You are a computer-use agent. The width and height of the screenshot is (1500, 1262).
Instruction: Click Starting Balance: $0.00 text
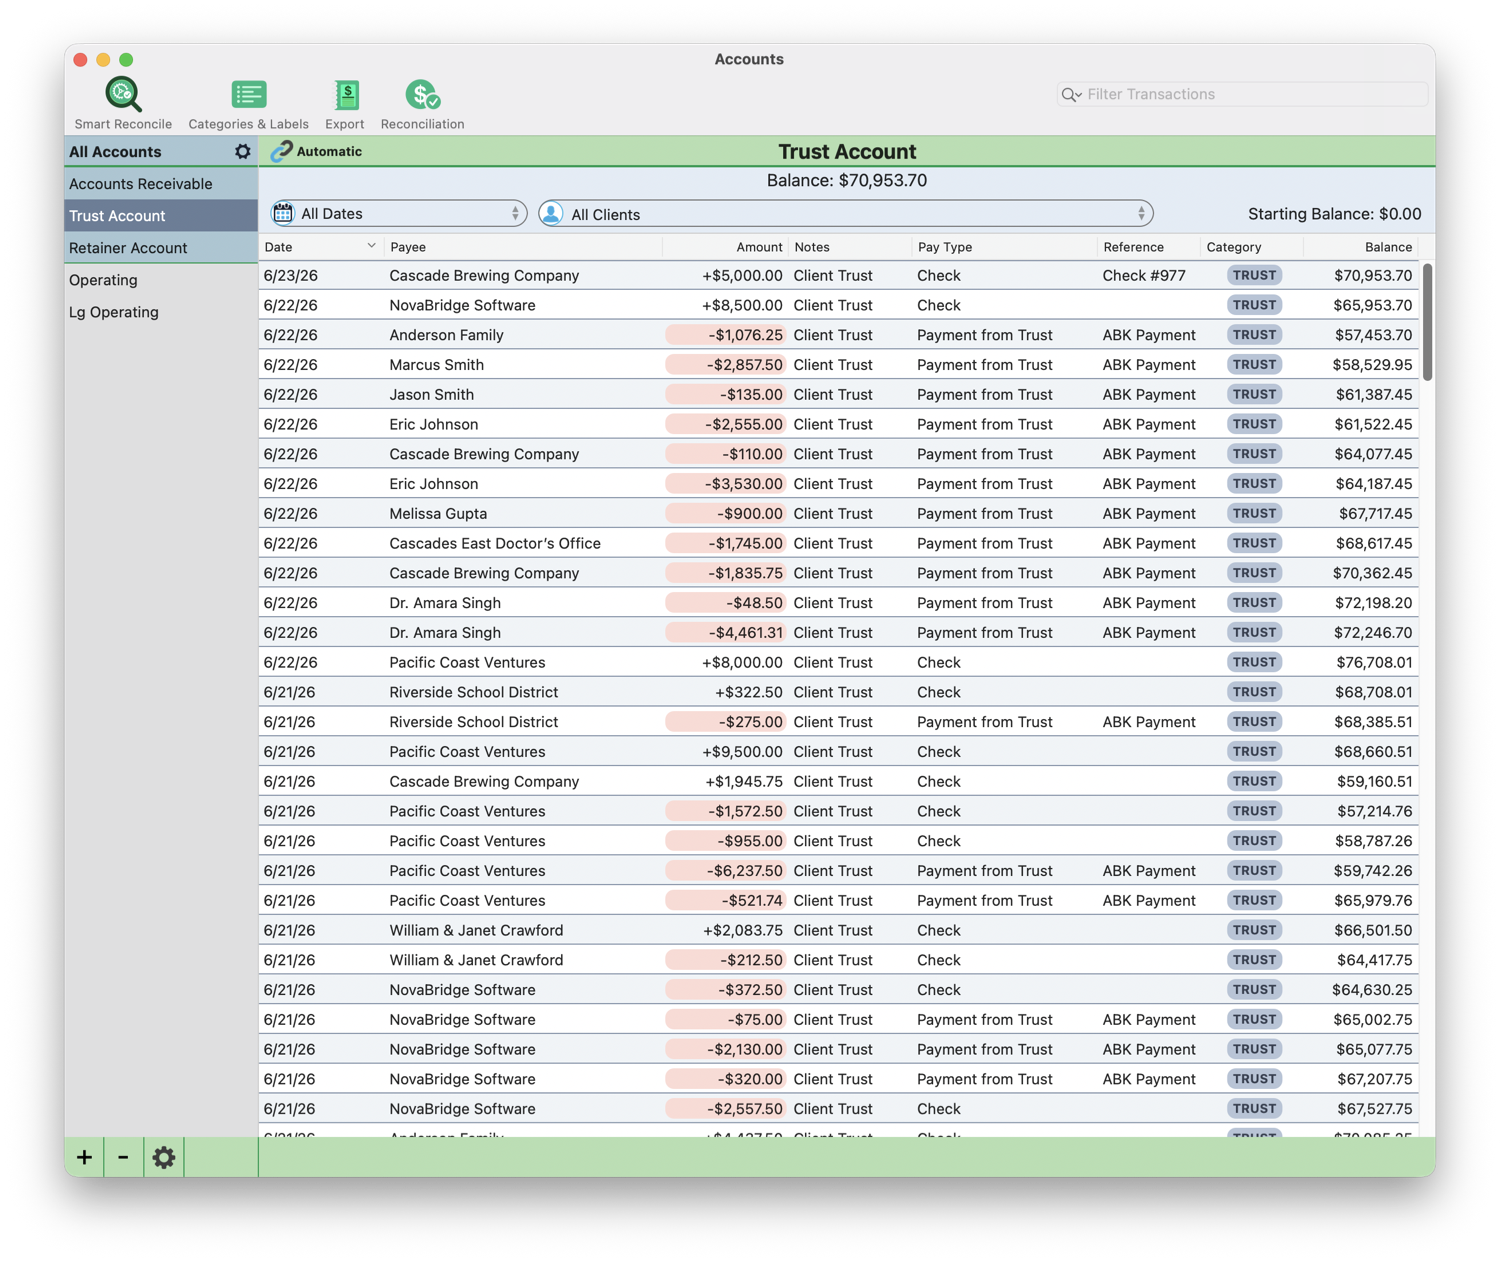1334,214
